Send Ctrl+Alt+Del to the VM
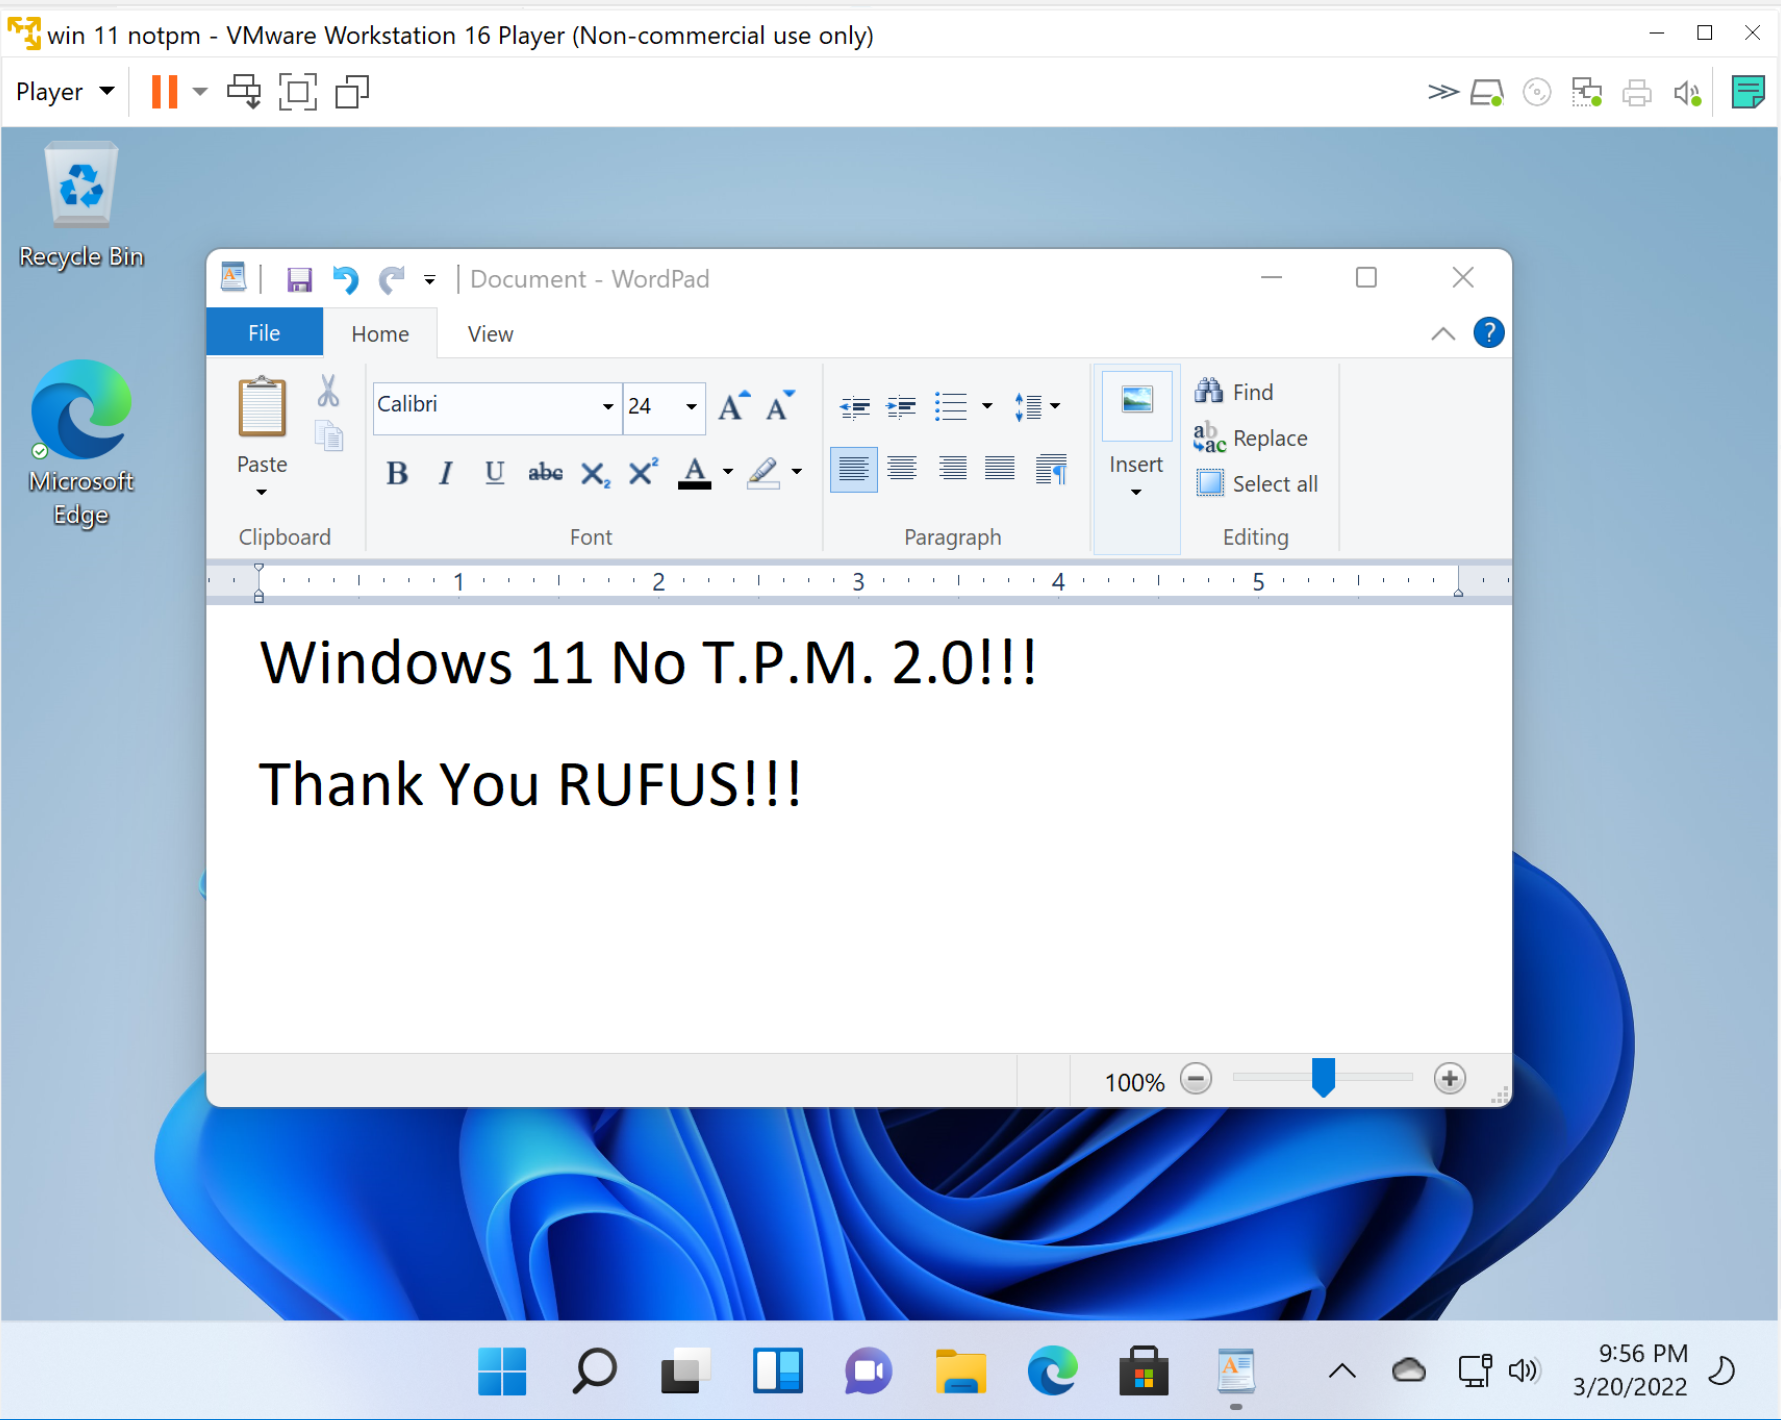This screenshot has width=1781, height=1420. click(244, 92)
